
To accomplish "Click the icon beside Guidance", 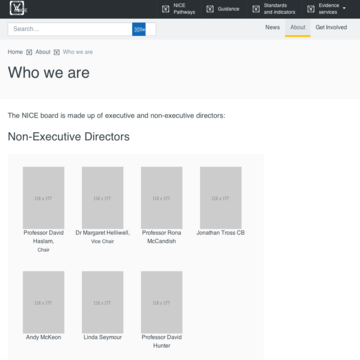I will 210,9.
